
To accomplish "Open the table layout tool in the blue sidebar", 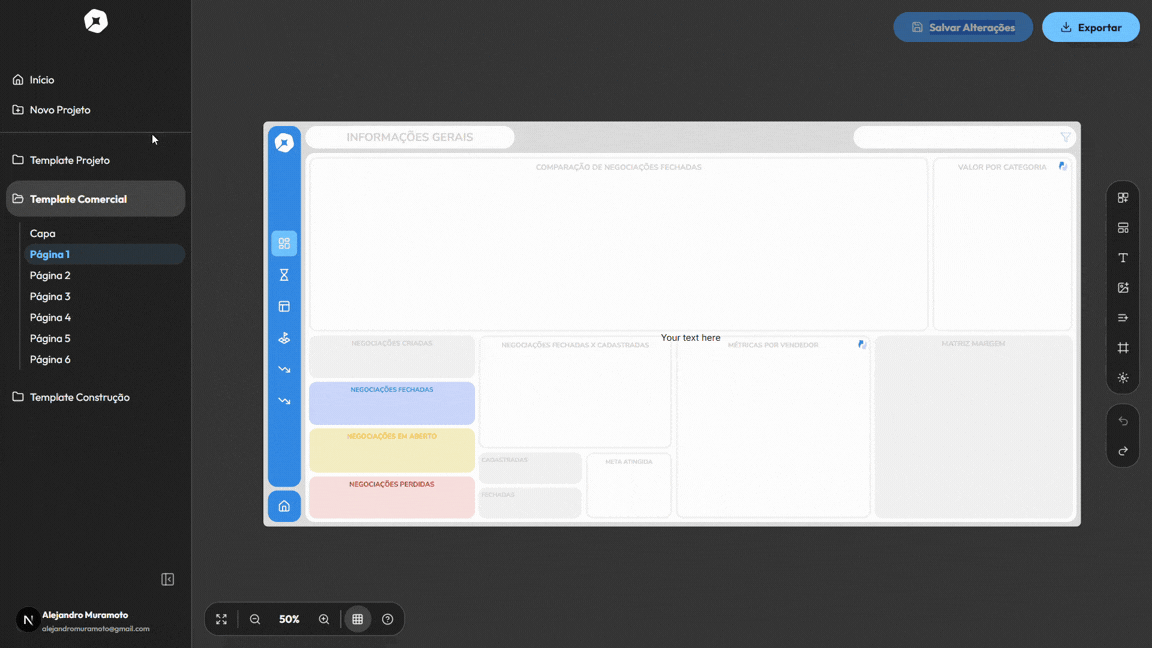I will pyautogui.click(x=284, y=306).
